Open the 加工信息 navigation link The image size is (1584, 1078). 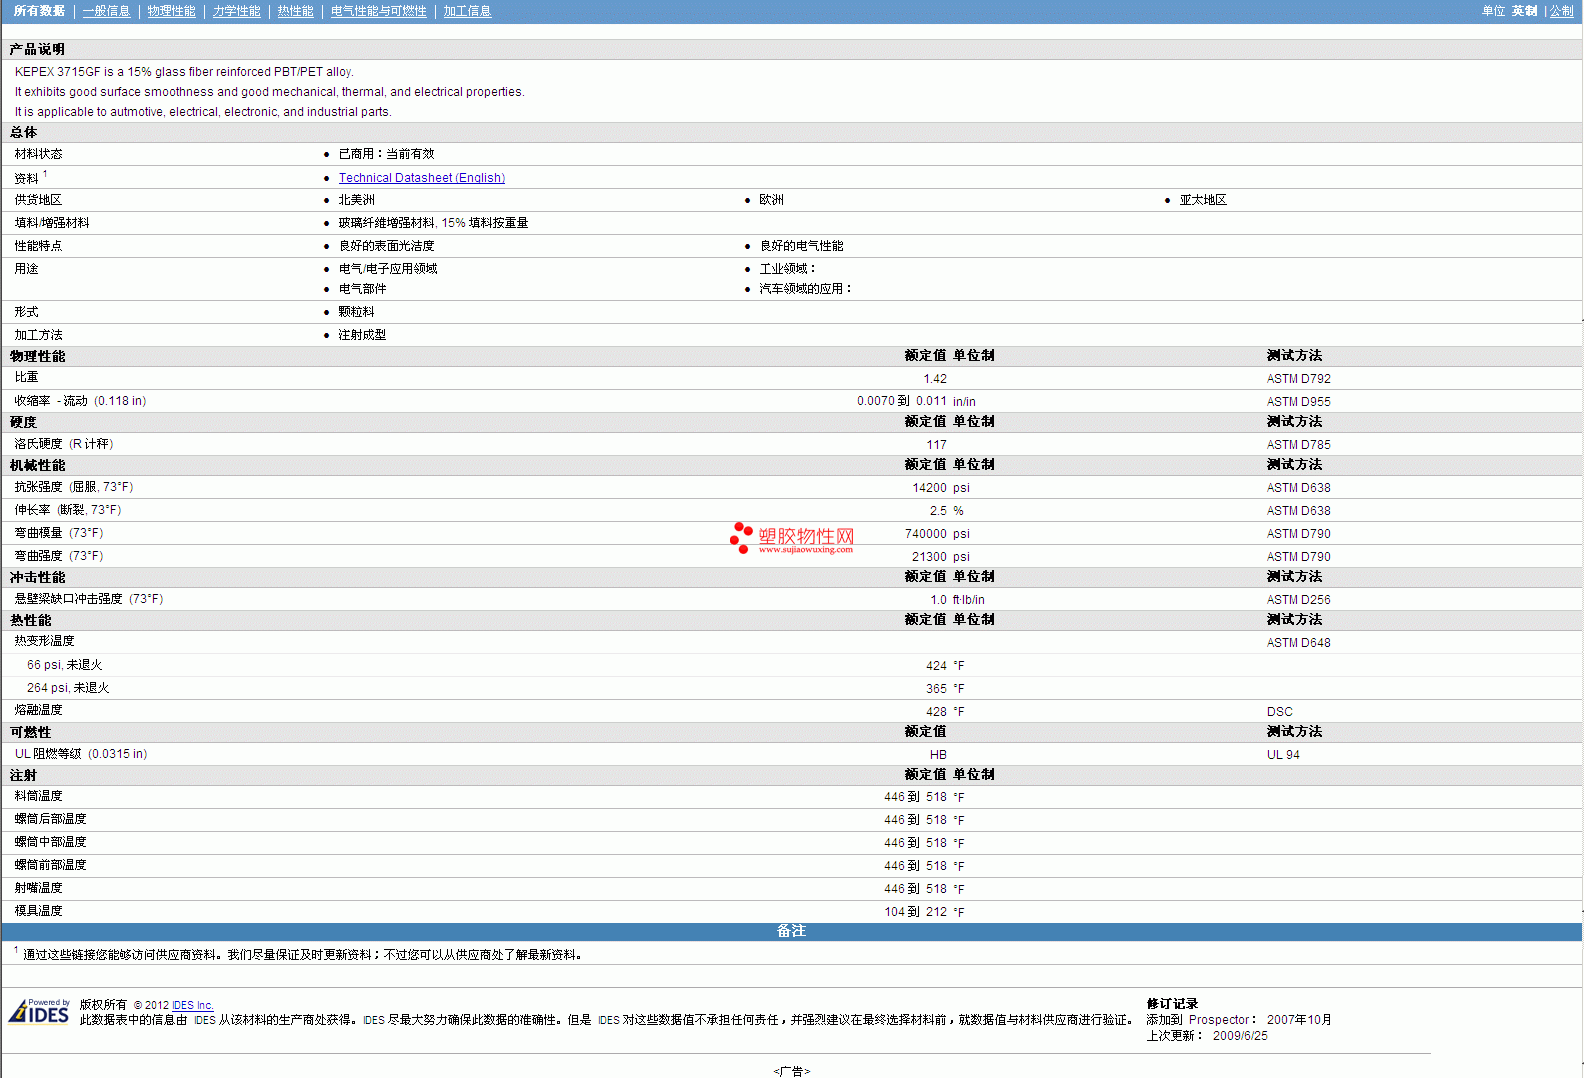tap(467, 11)
